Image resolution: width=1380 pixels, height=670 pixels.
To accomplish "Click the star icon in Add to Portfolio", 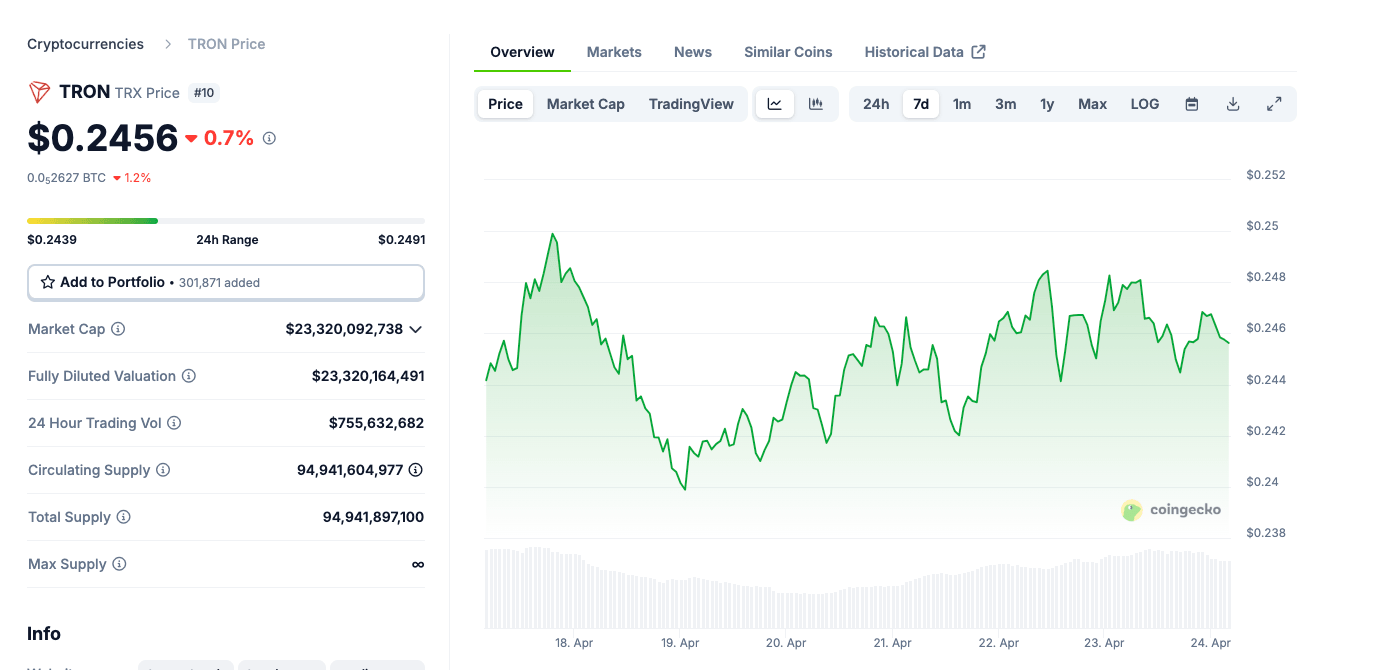I will 48,282.
